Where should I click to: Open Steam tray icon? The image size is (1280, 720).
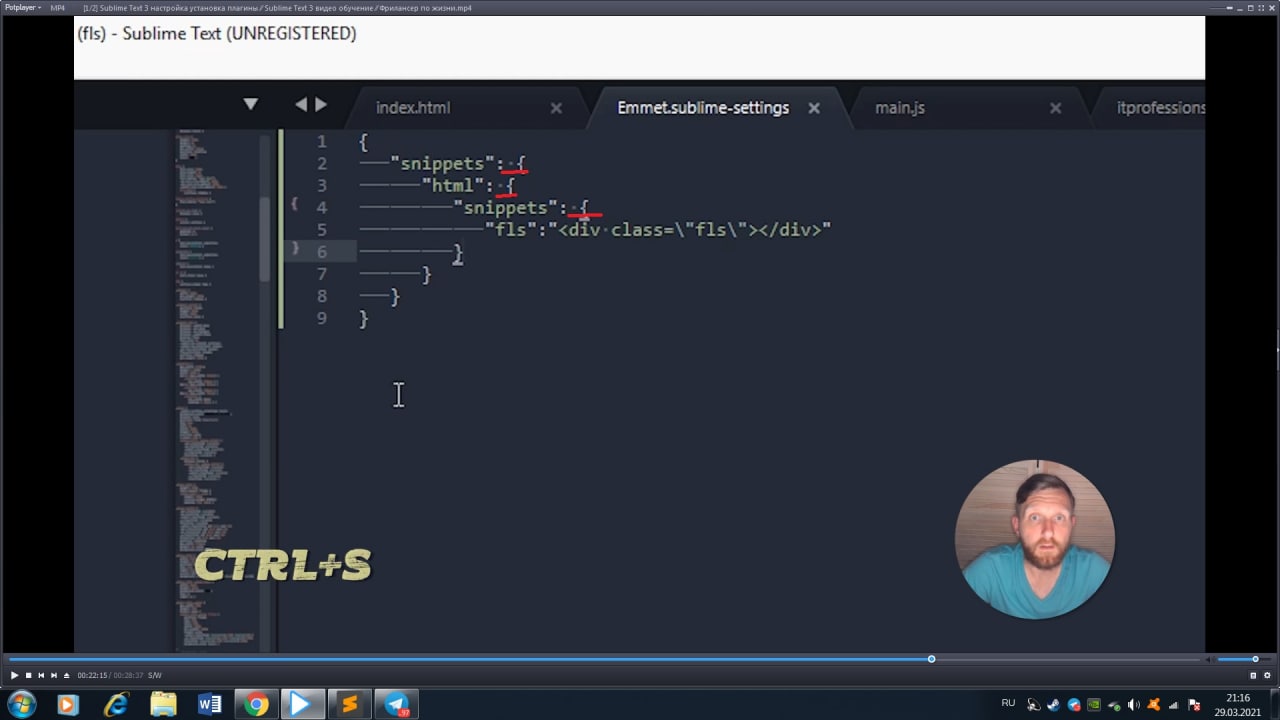tap(1053, 704)
